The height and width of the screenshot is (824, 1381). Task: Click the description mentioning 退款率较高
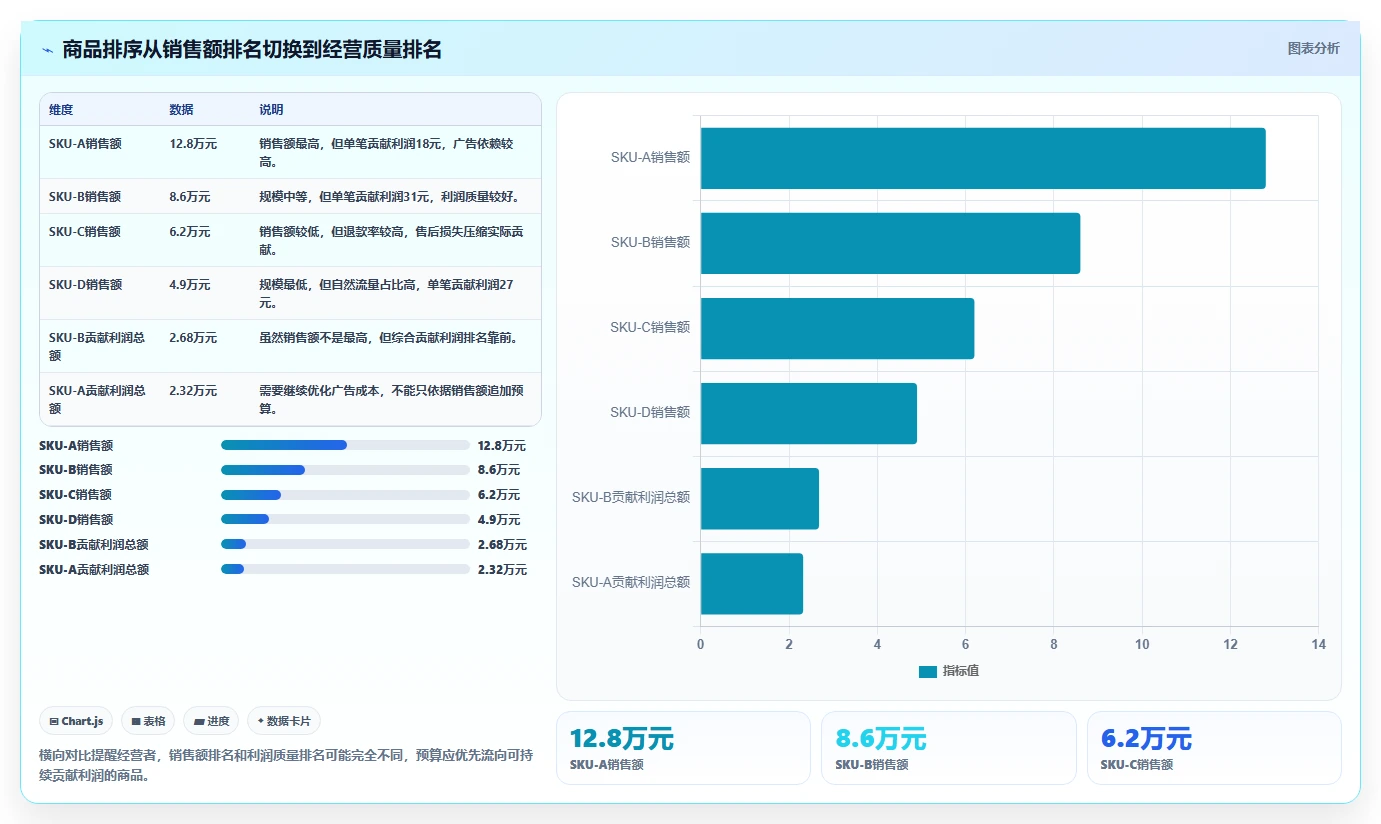pos(392,240)
